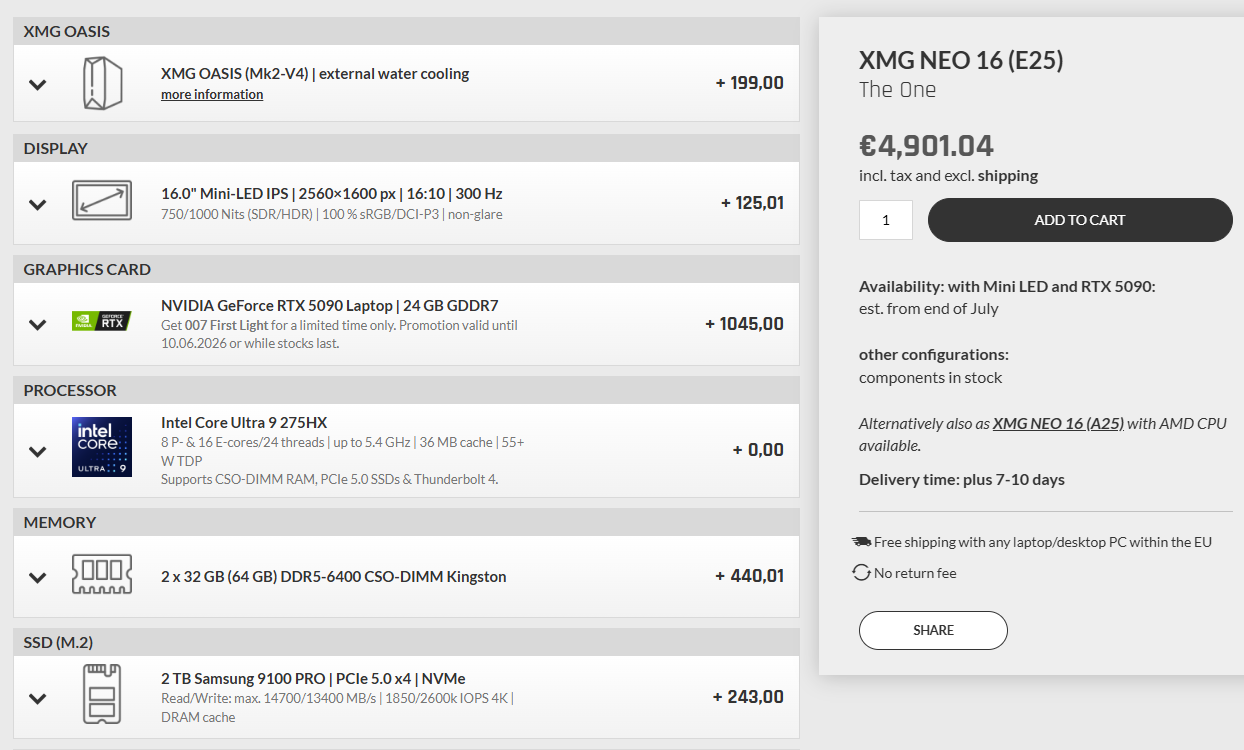Expand the Graphics Card options chevron
Image resolution: width=1244 pixels, height=750 pixels.
click(38, 324)
